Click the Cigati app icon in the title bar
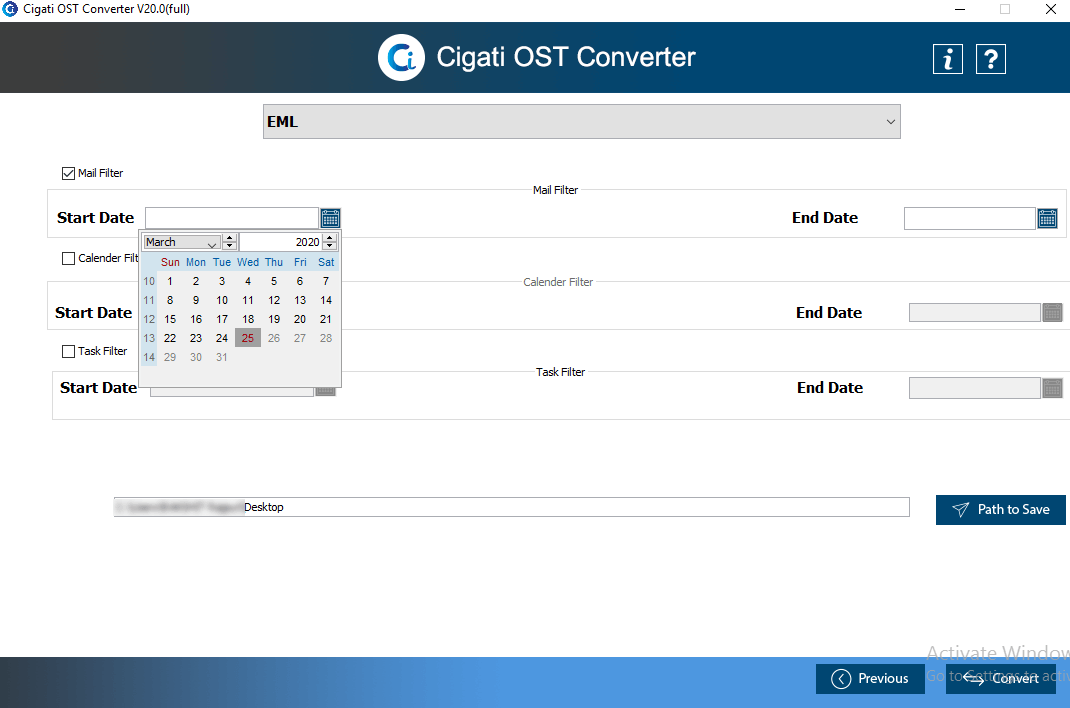The width and height of the screenshot is (1070, 708). tap(10, 9)
